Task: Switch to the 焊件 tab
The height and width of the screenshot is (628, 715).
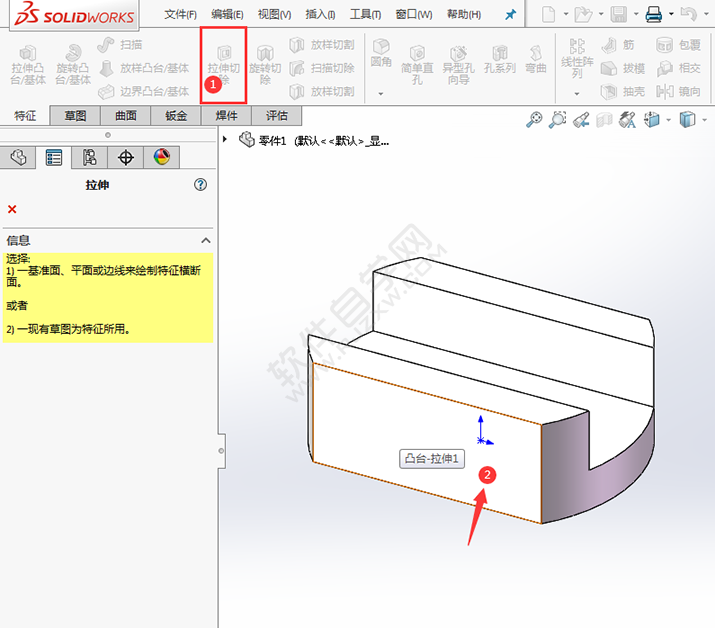Action: coord(227,116)
